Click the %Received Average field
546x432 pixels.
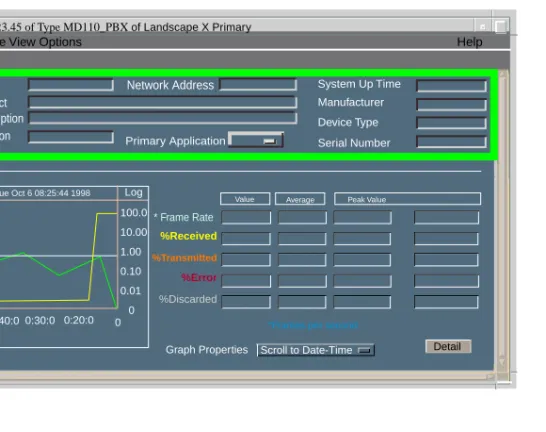click(302, 238)
